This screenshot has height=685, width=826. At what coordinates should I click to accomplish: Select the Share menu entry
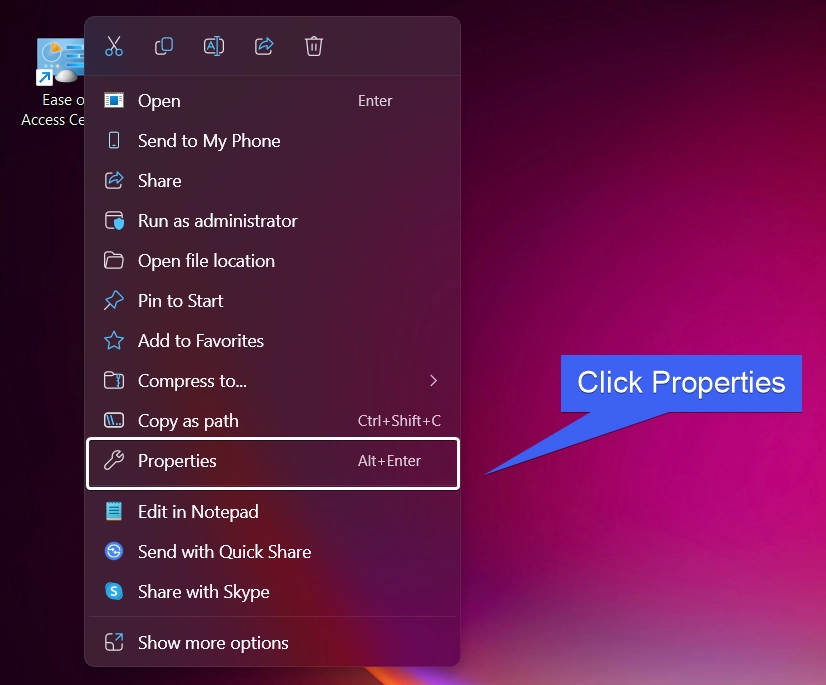[272, 181]
